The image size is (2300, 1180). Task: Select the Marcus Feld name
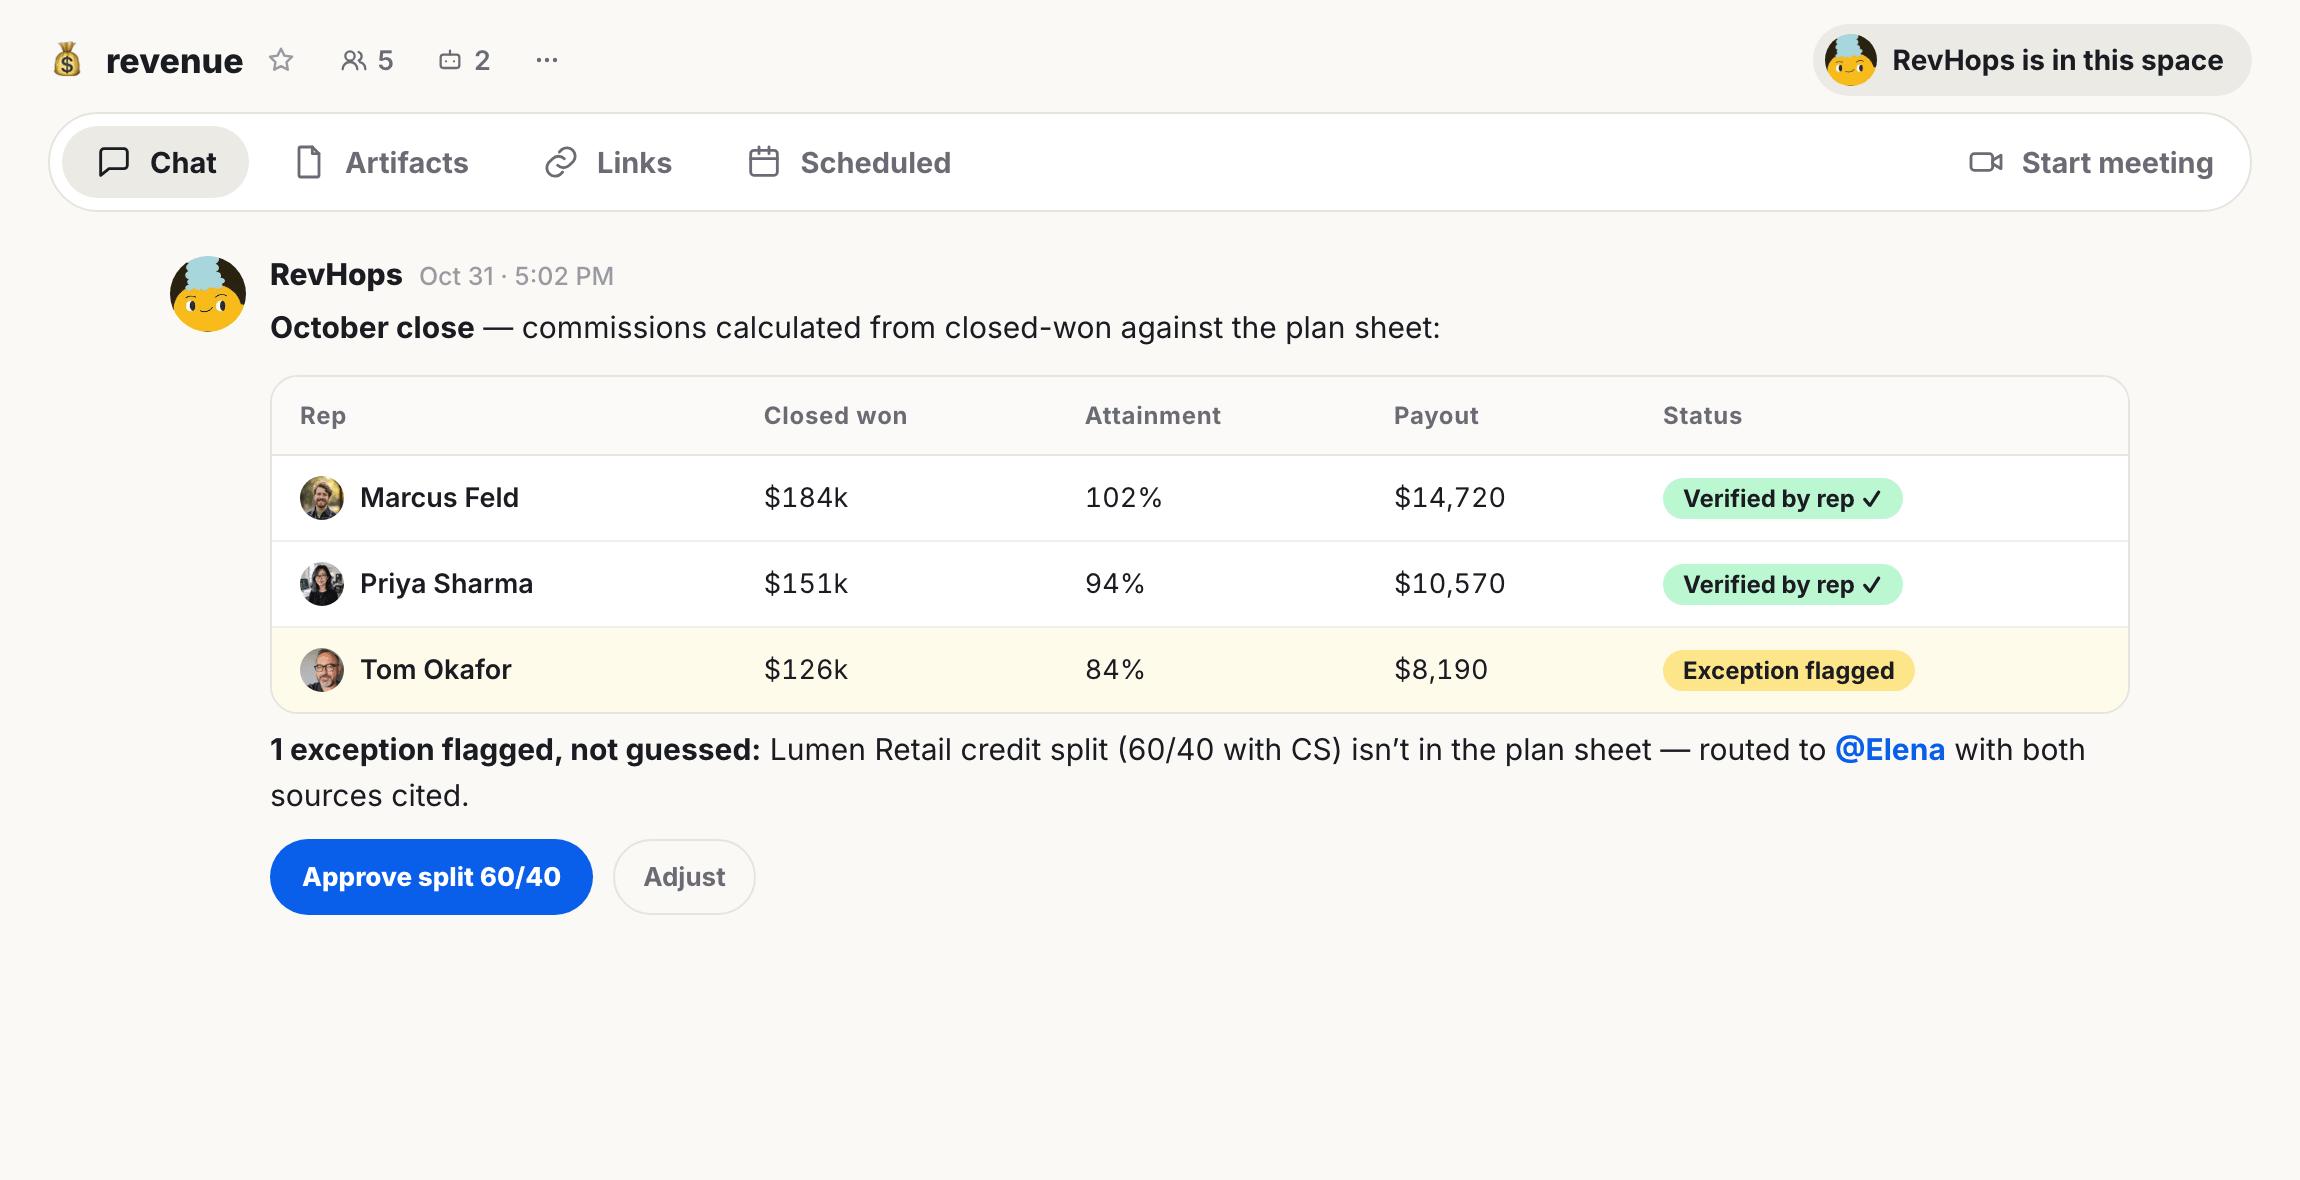439,498
